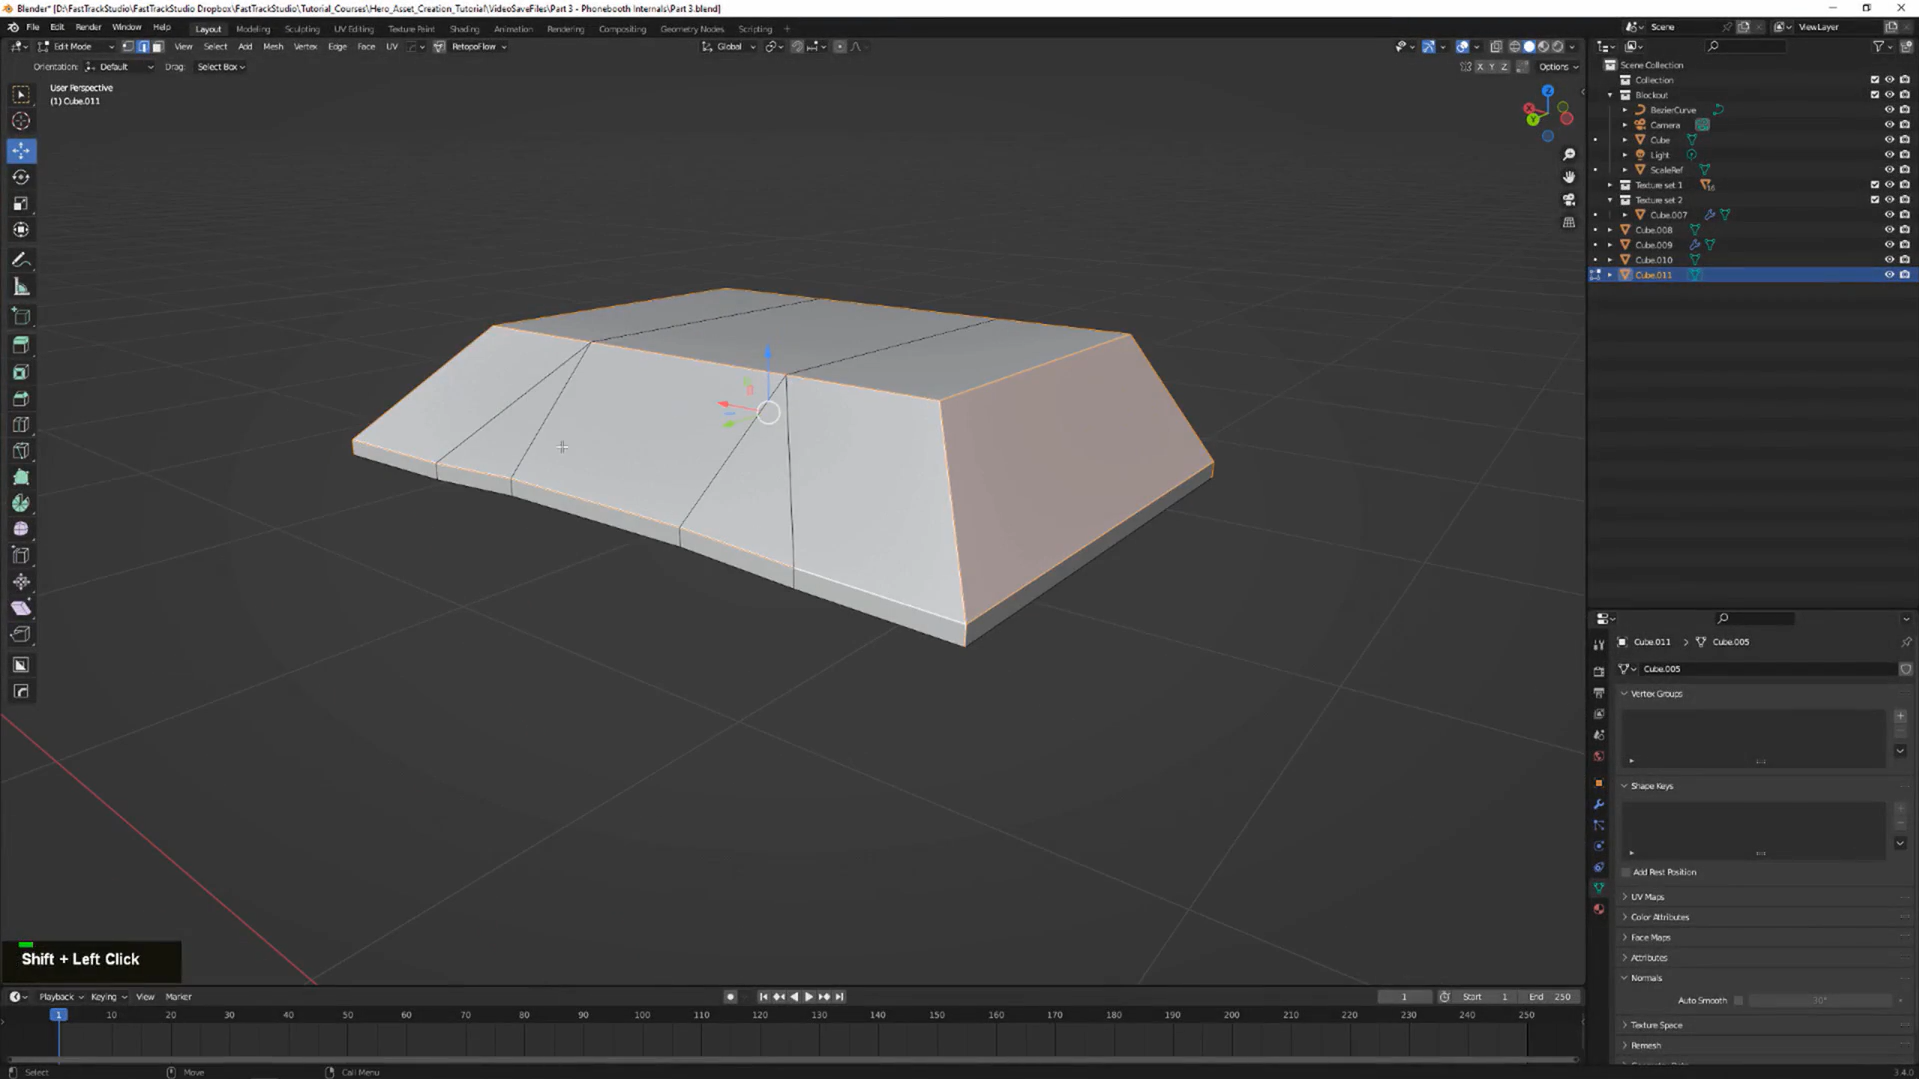Click the End frame field showing 250
The height and width of the screenshot is (1079, 1919).
pos(1550,997)
